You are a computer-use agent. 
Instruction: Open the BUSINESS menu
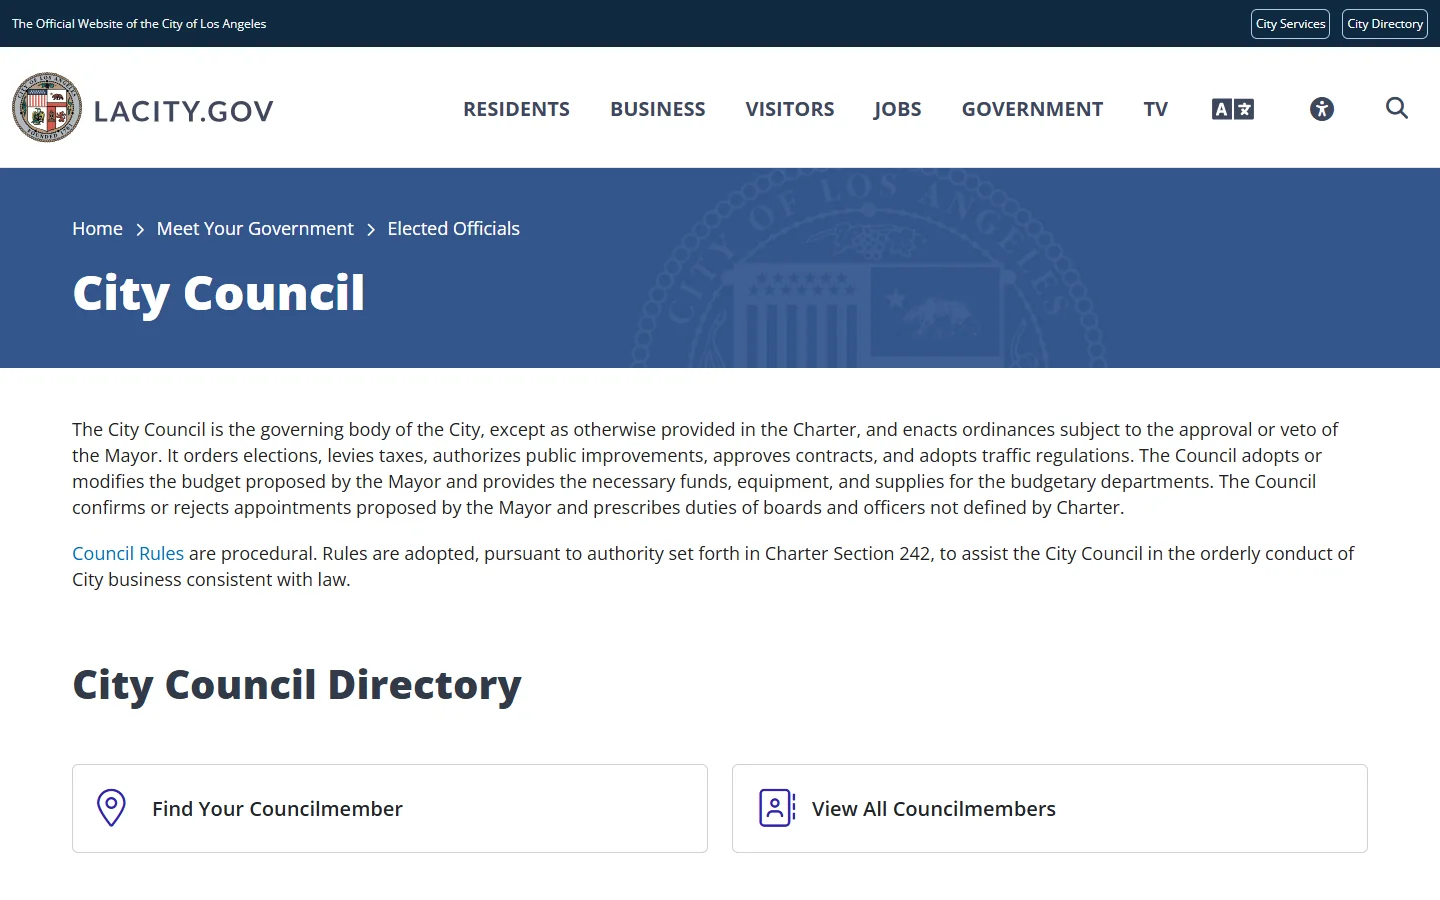658,109
